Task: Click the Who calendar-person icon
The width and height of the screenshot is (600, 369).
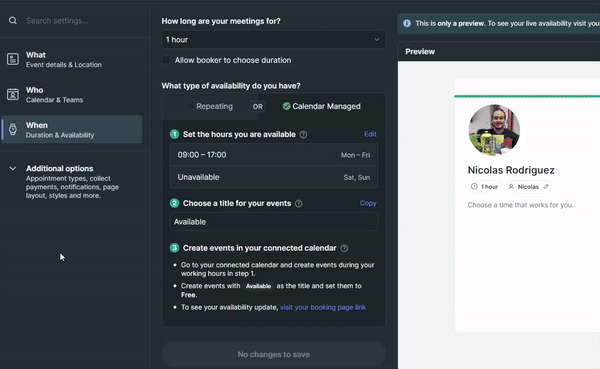Action: pos(13,94)
